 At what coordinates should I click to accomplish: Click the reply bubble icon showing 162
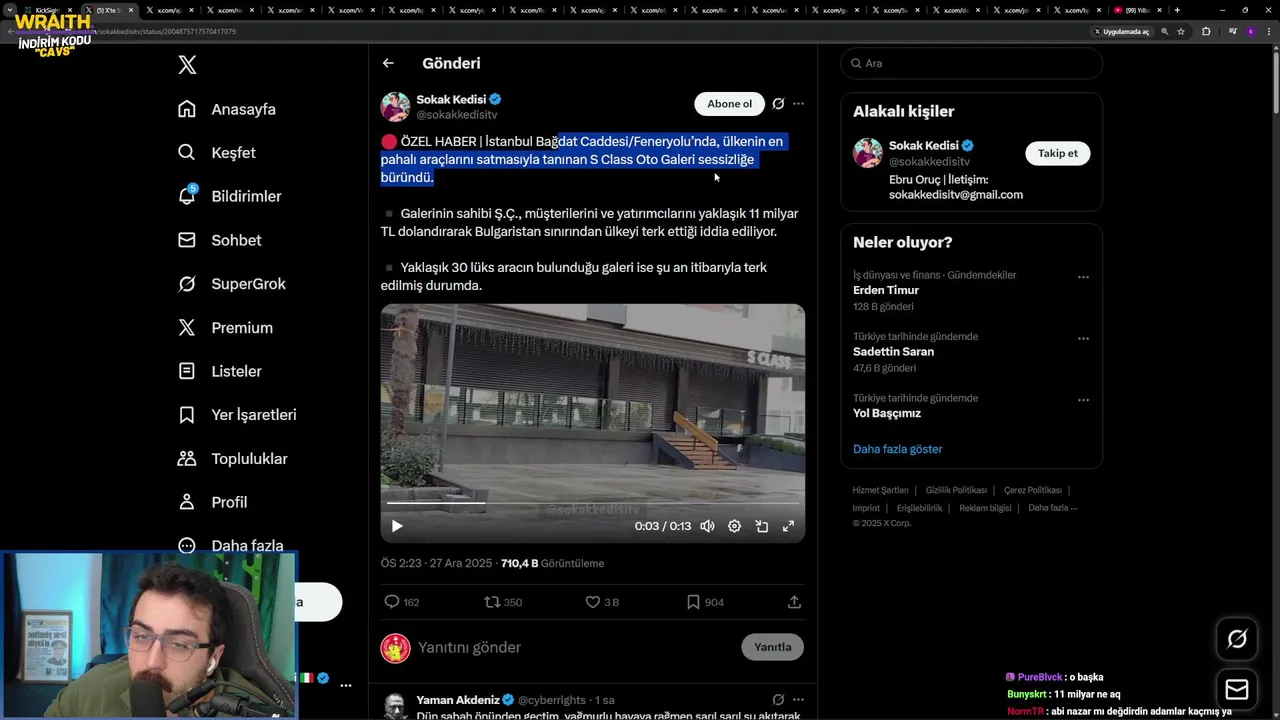coord(392,602)
